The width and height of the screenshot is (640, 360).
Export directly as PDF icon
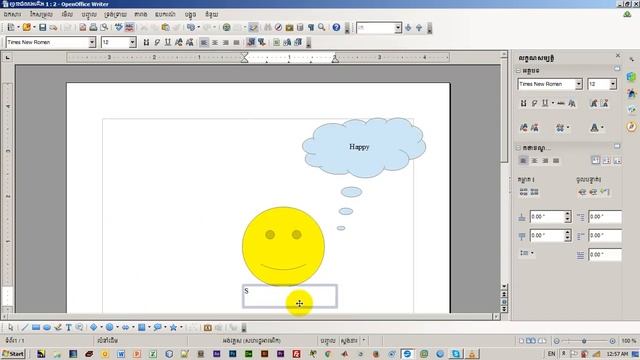(83, 27)
